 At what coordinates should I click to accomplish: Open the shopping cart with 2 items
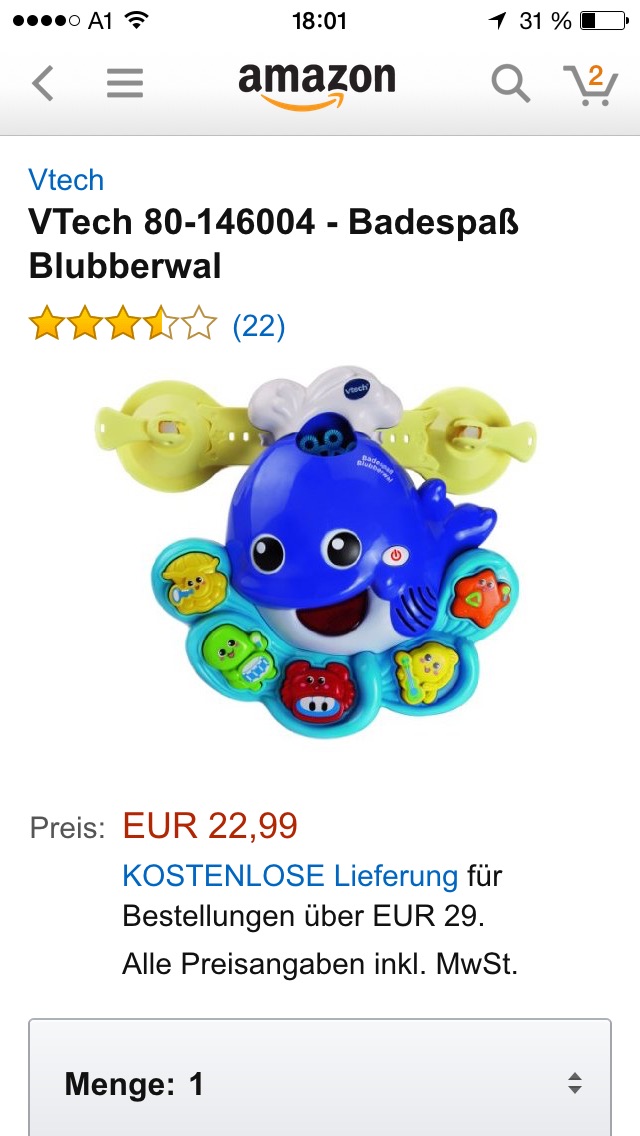point(590,85)
